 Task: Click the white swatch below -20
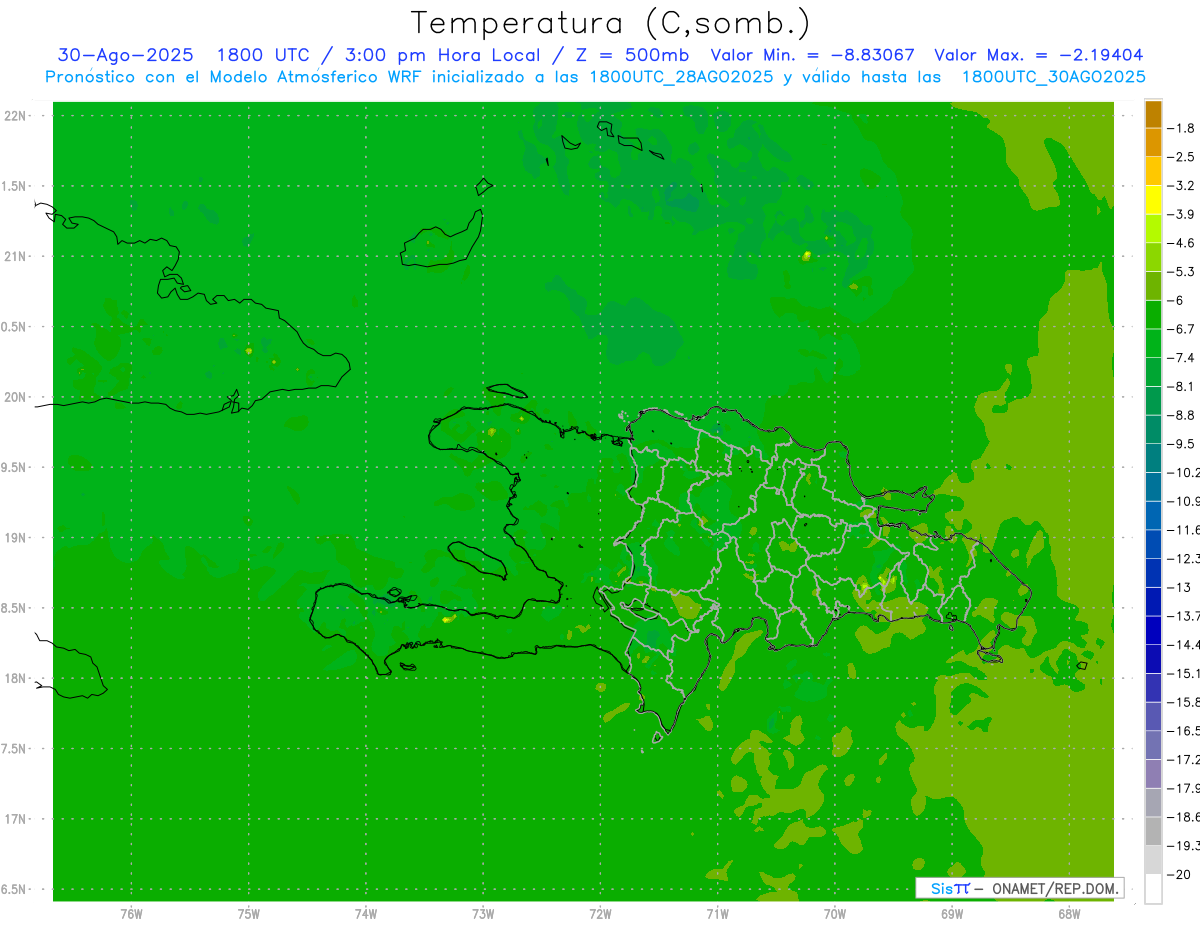point(1153,888)
